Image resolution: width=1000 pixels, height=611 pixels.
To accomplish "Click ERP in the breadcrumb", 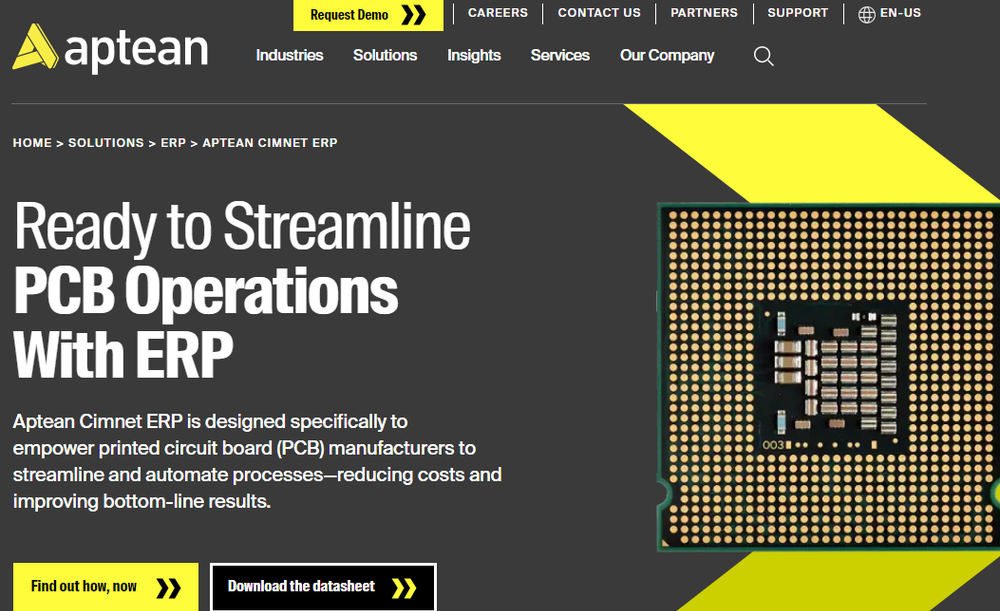I will pyautogui.click(x=173, y=143).
